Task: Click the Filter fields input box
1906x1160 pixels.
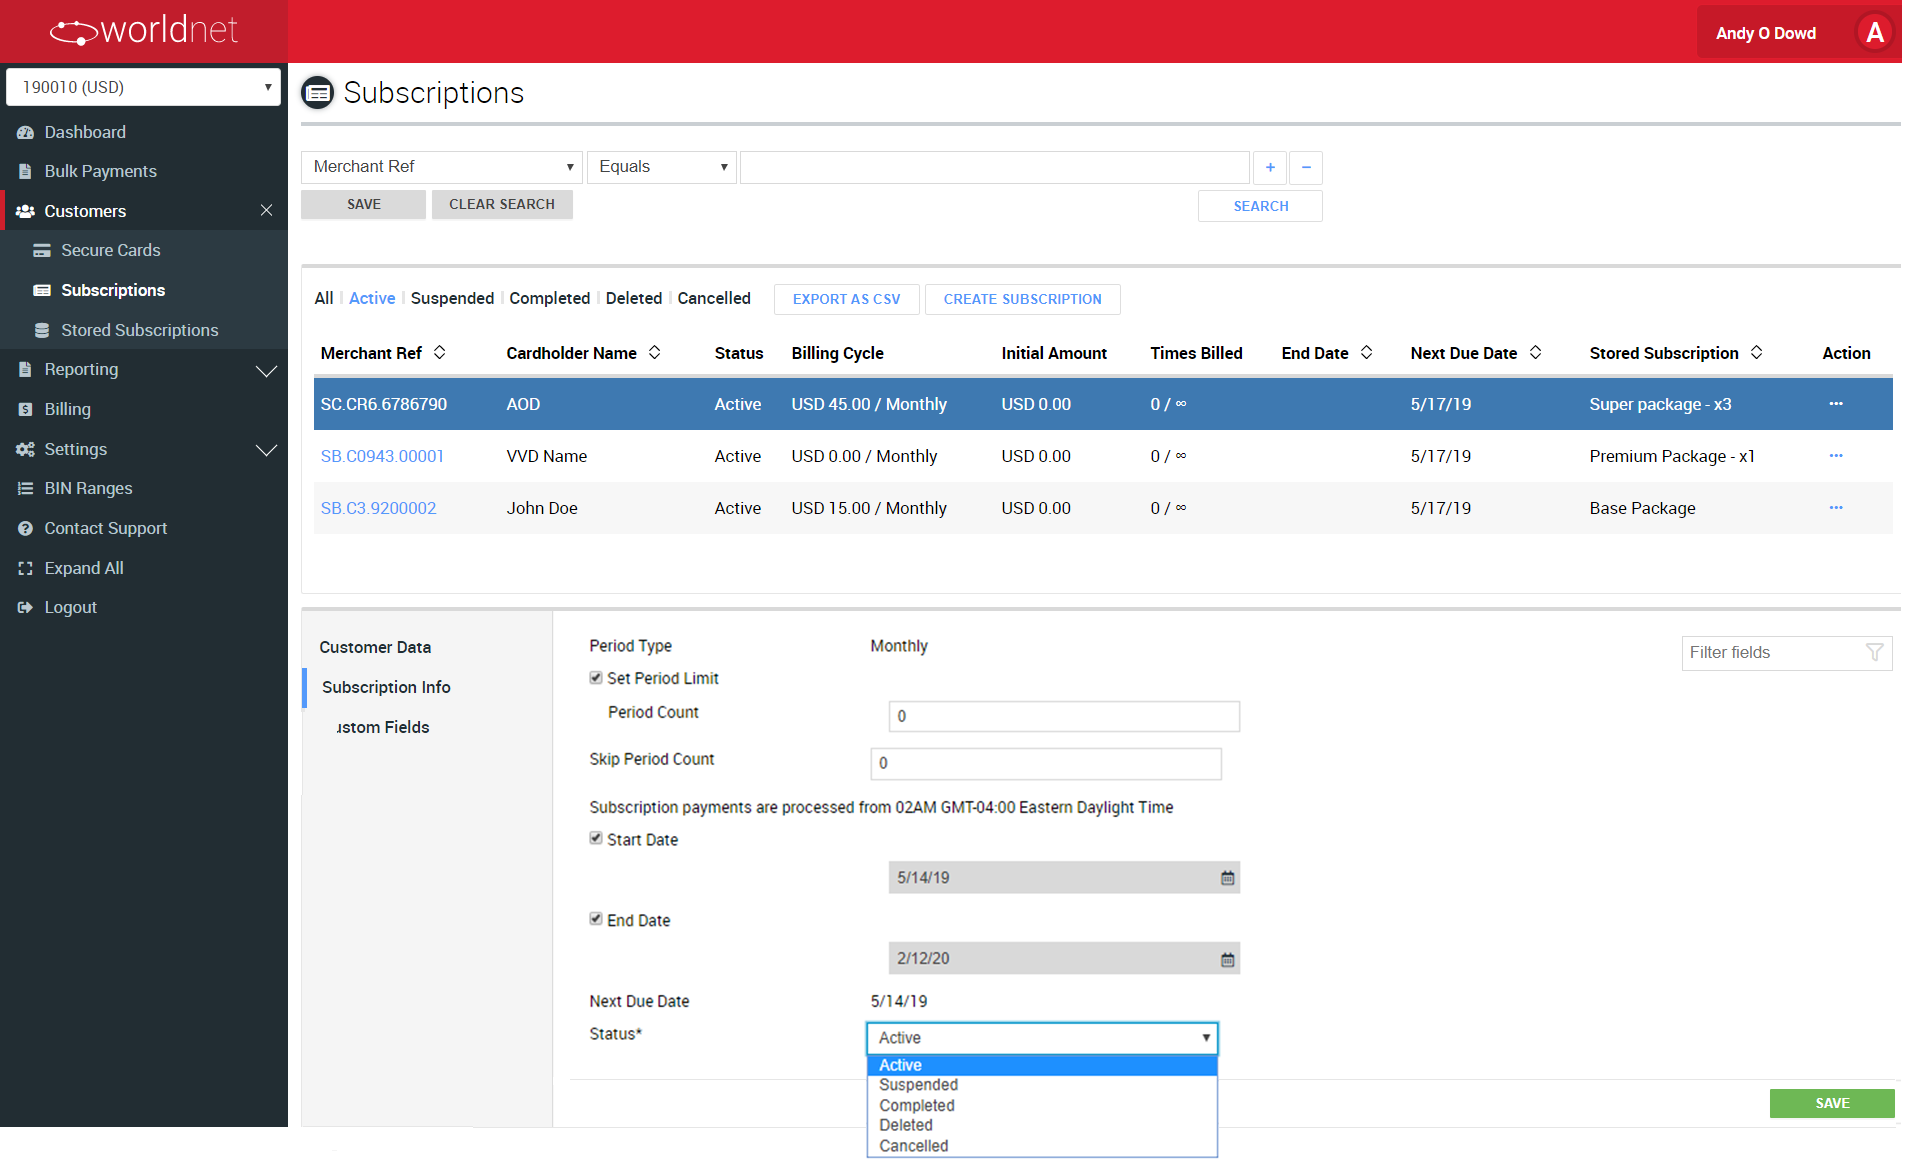Action: click(1787, 653)
